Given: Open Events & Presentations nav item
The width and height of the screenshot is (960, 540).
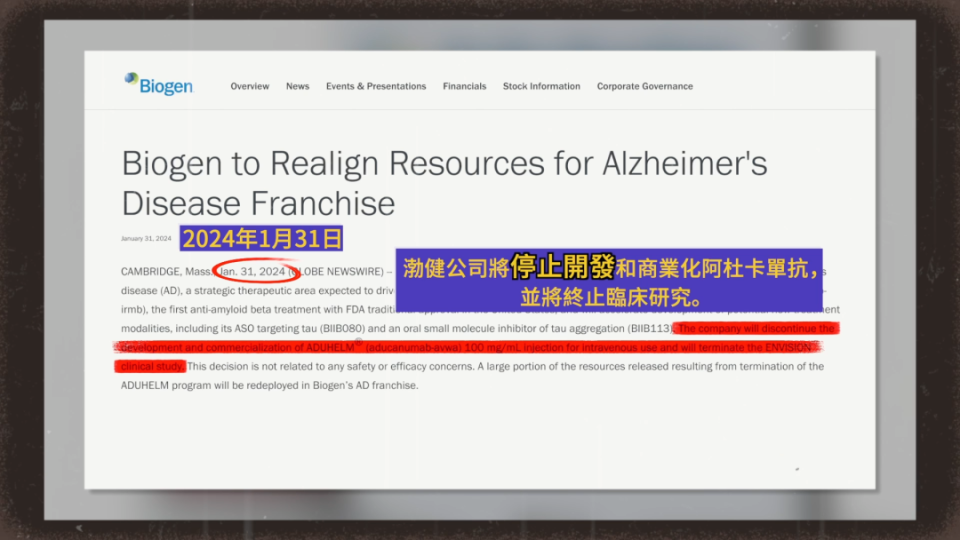Looking at the screenshot, I should (x=376, y=86).
